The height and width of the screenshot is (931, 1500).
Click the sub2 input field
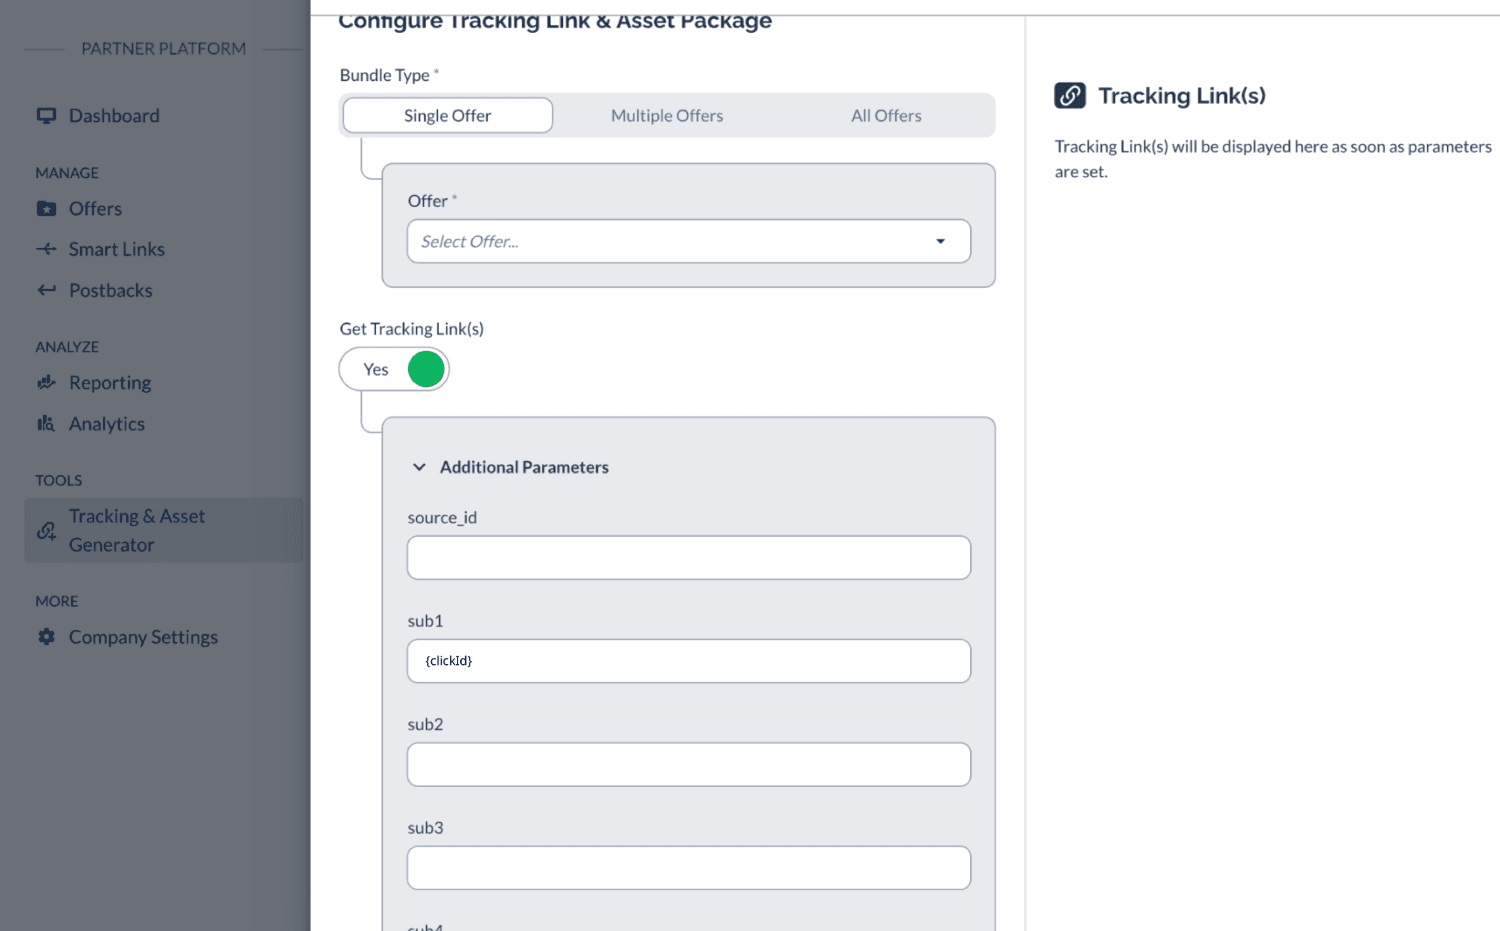[689, 764]
